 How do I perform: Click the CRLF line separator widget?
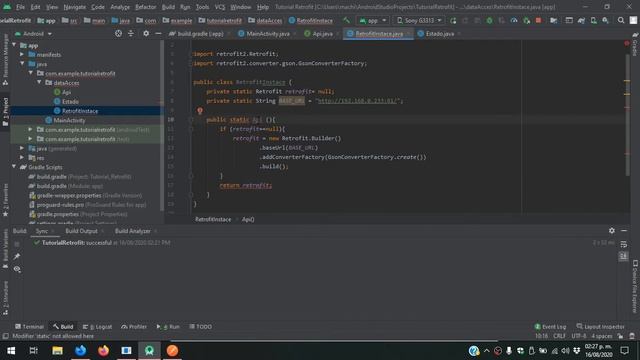(x=559, y=336)
